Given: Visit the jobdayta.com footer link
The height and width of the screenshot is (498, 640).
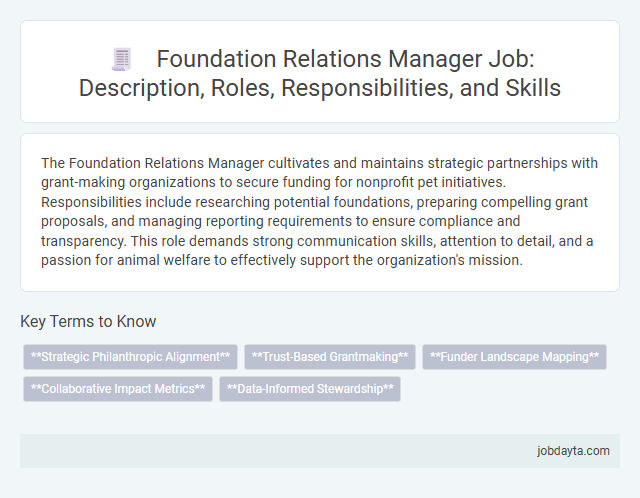Looking at the screenshot, I should pos(573,451).
